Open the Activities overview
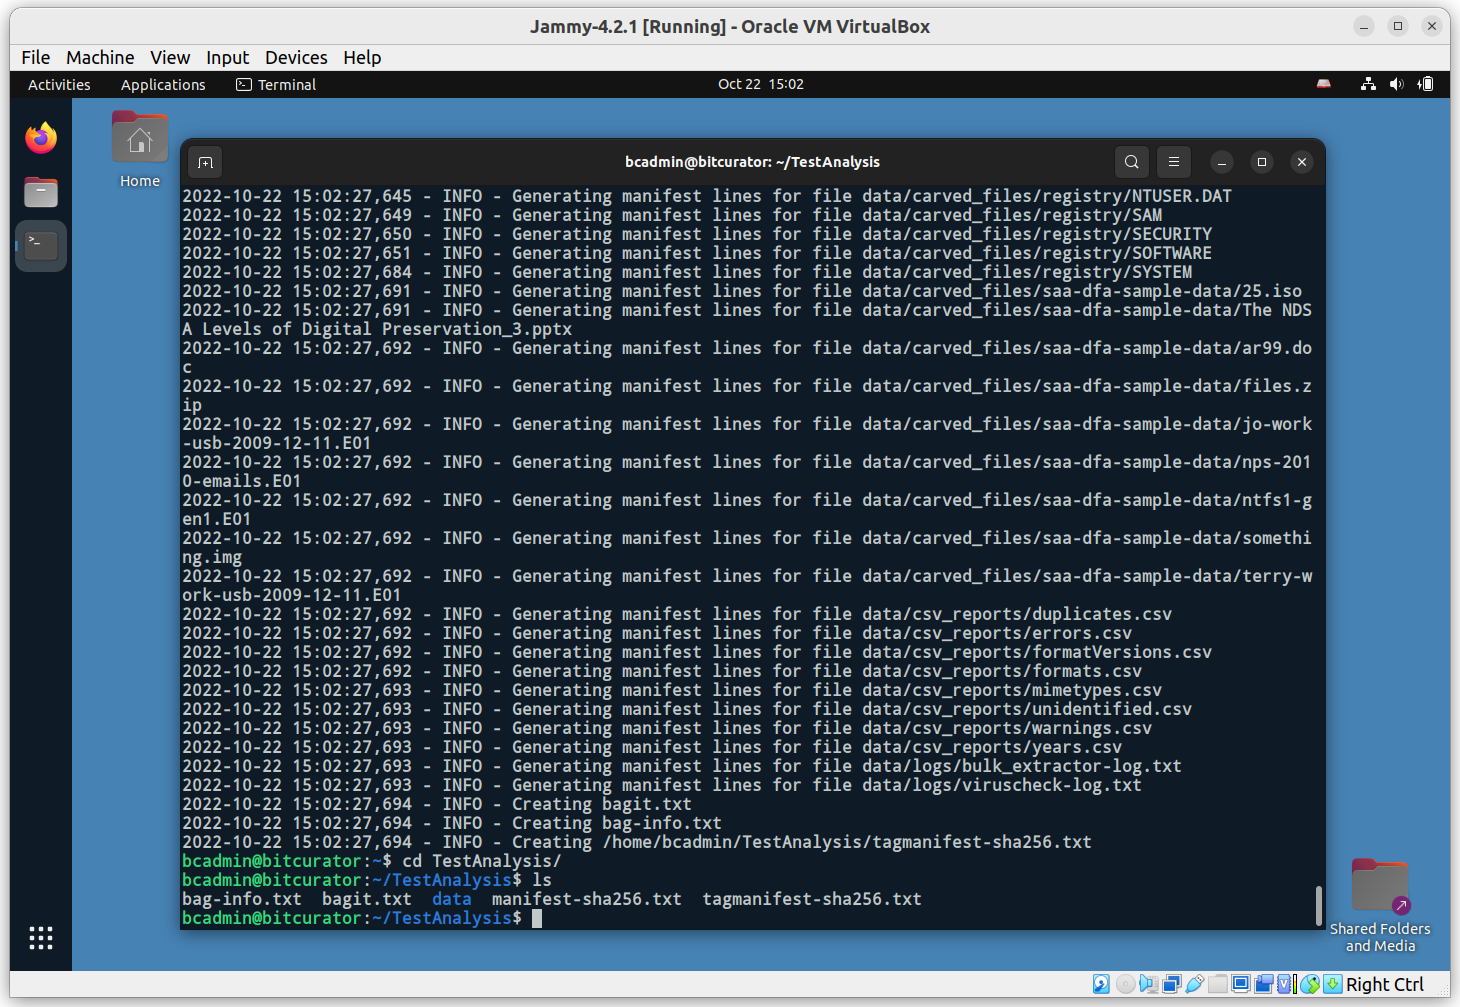Image resolution: width=1460 pixels, height=1007 pixels. point(59,85)
